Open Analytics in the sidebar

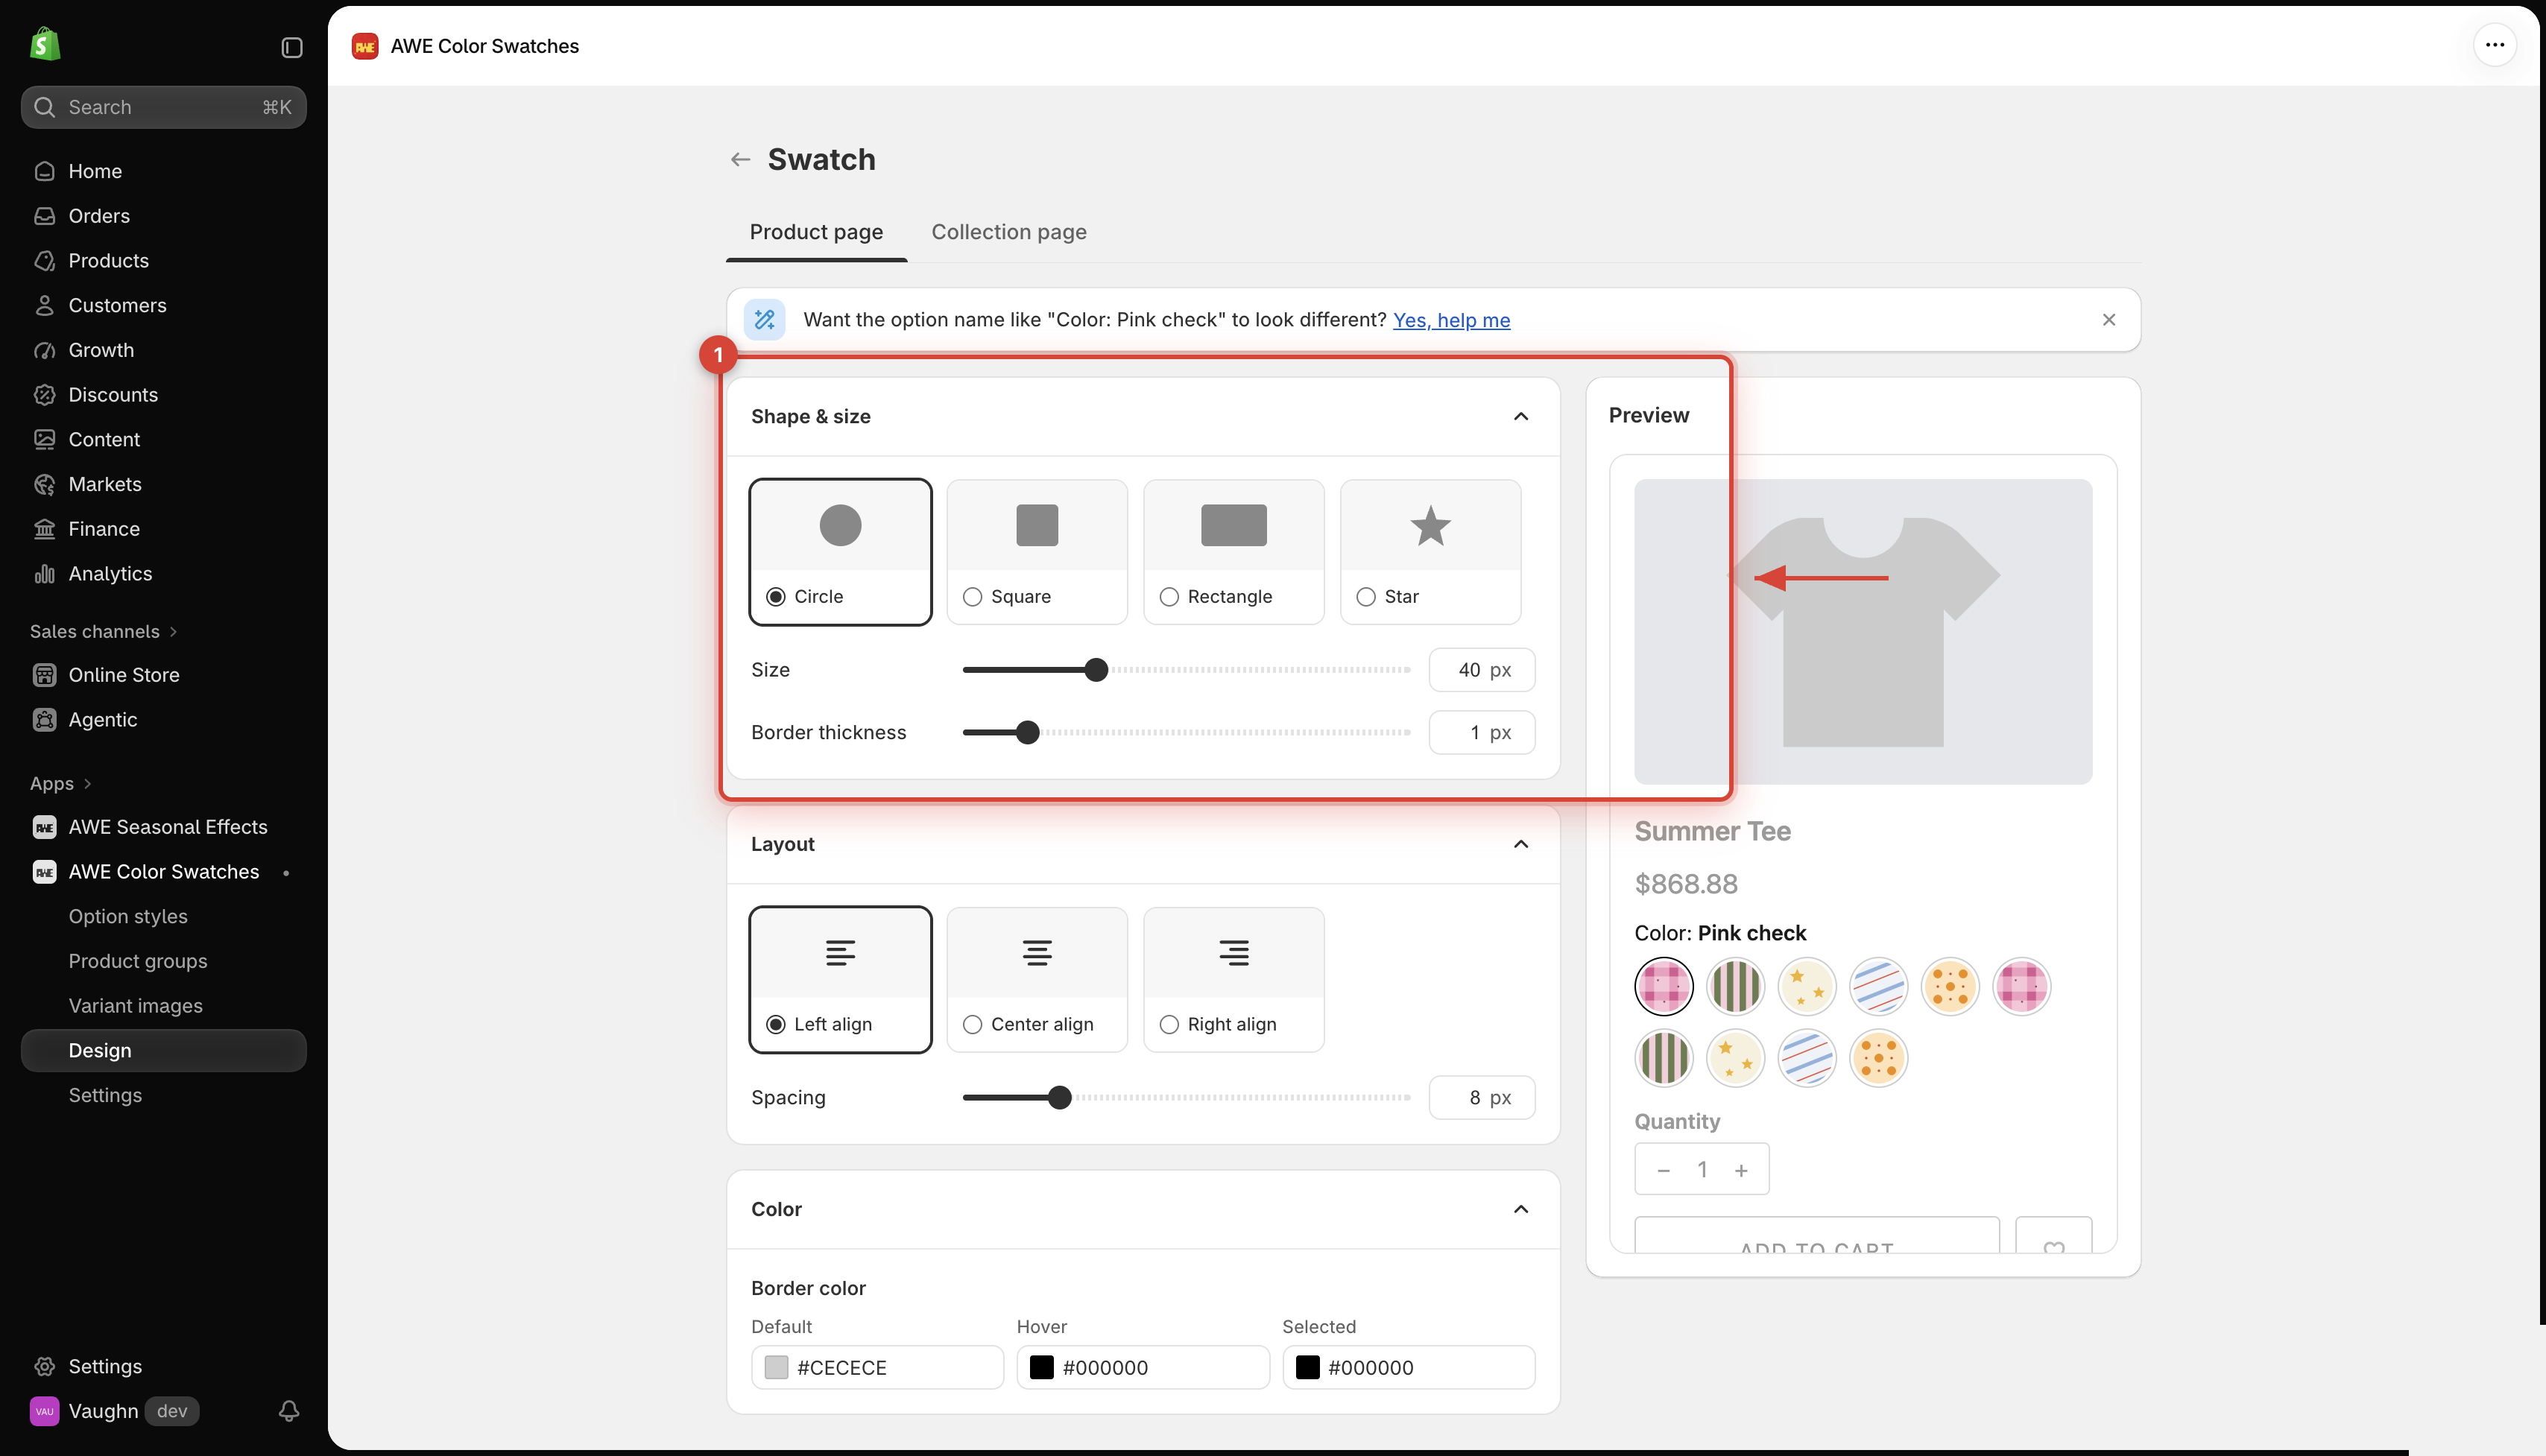tap(164, 573)
